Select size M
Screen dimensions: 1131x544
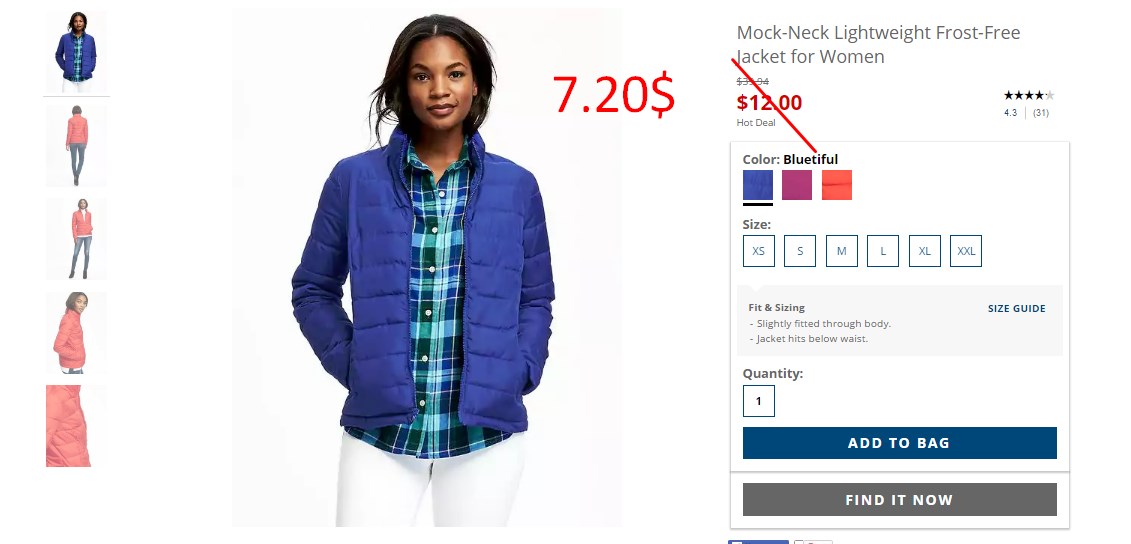coord(842,251)
